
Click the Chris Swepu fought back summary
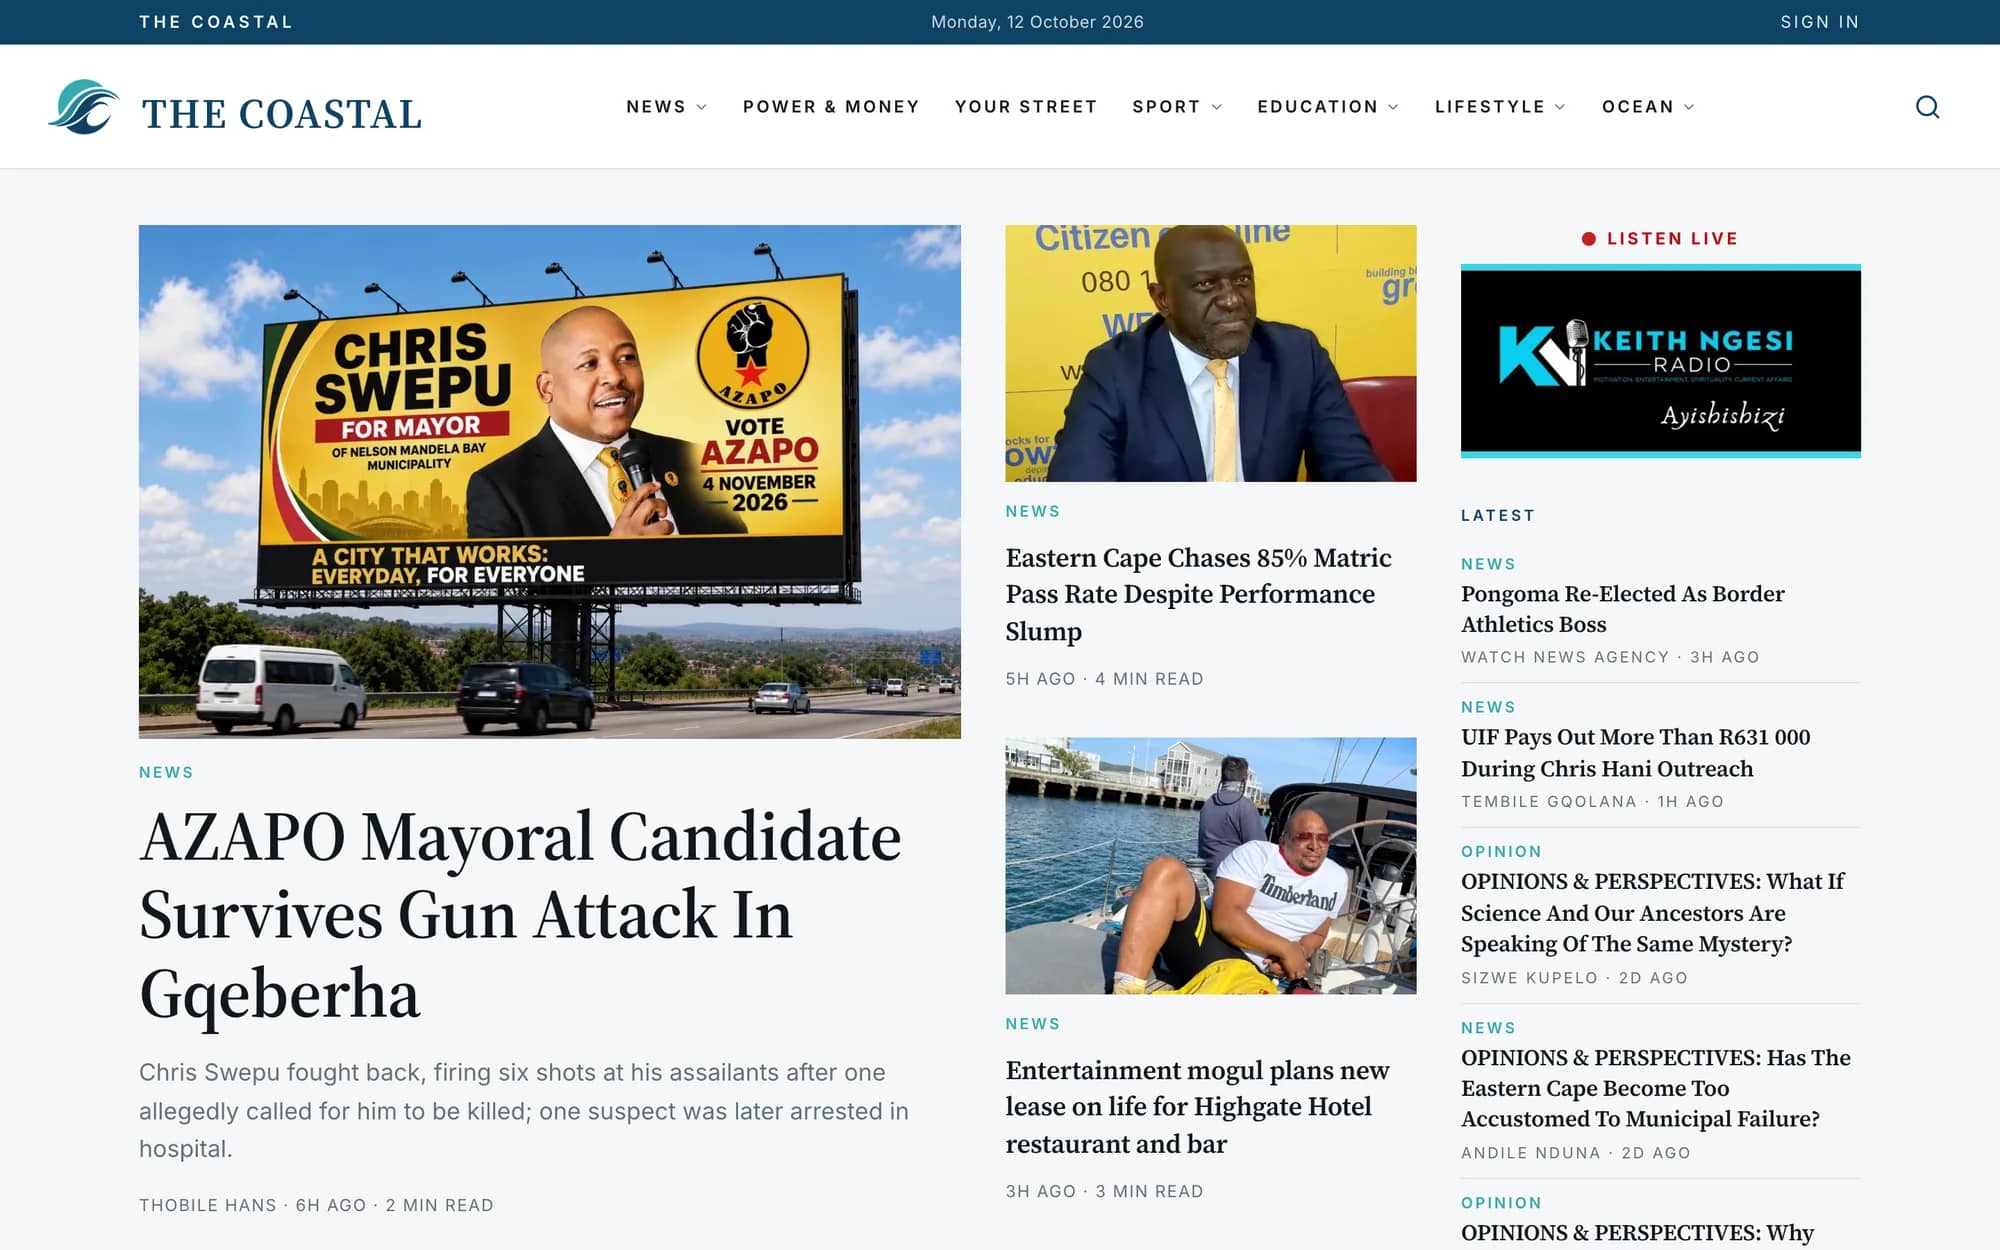[524, 1110]
